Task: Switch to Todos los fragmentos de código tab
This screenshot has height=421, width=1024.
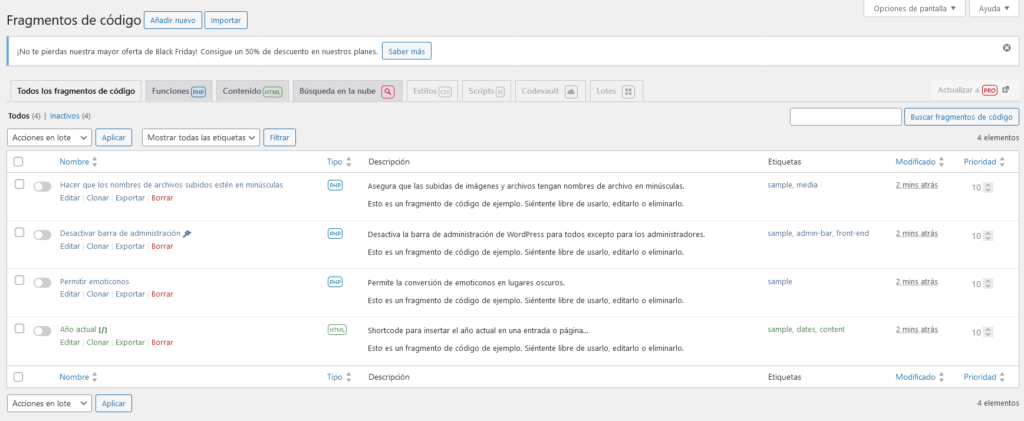Action: 76,91
